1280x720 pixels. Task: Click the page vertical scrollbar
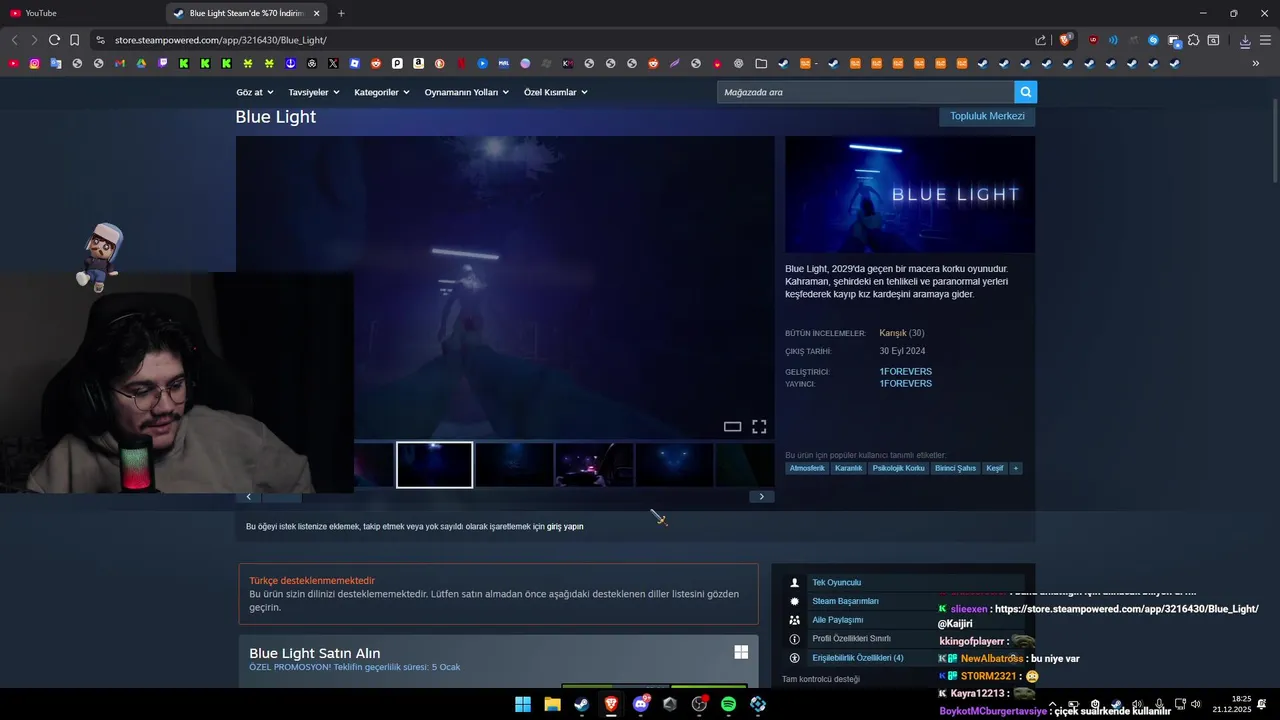[x=1275, y=140]
